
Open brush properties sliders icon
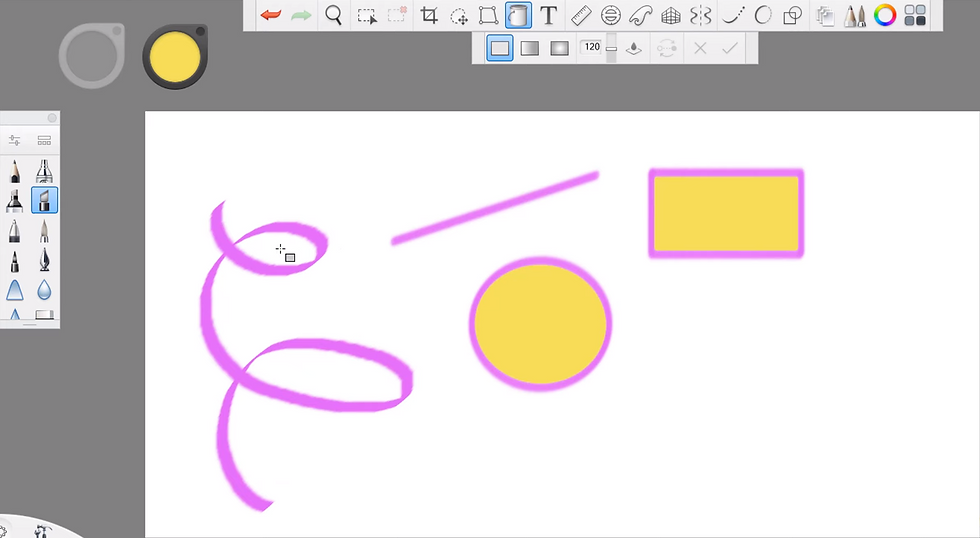tap(14, 140)
